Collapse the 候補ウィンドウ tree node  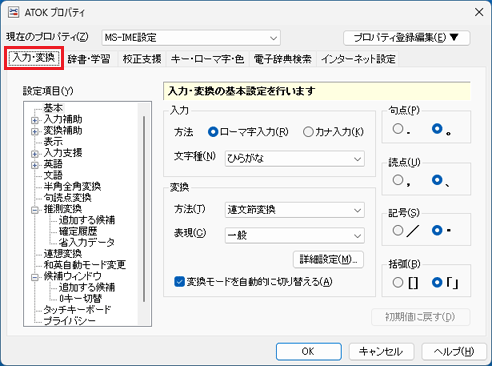click(35, 277)
